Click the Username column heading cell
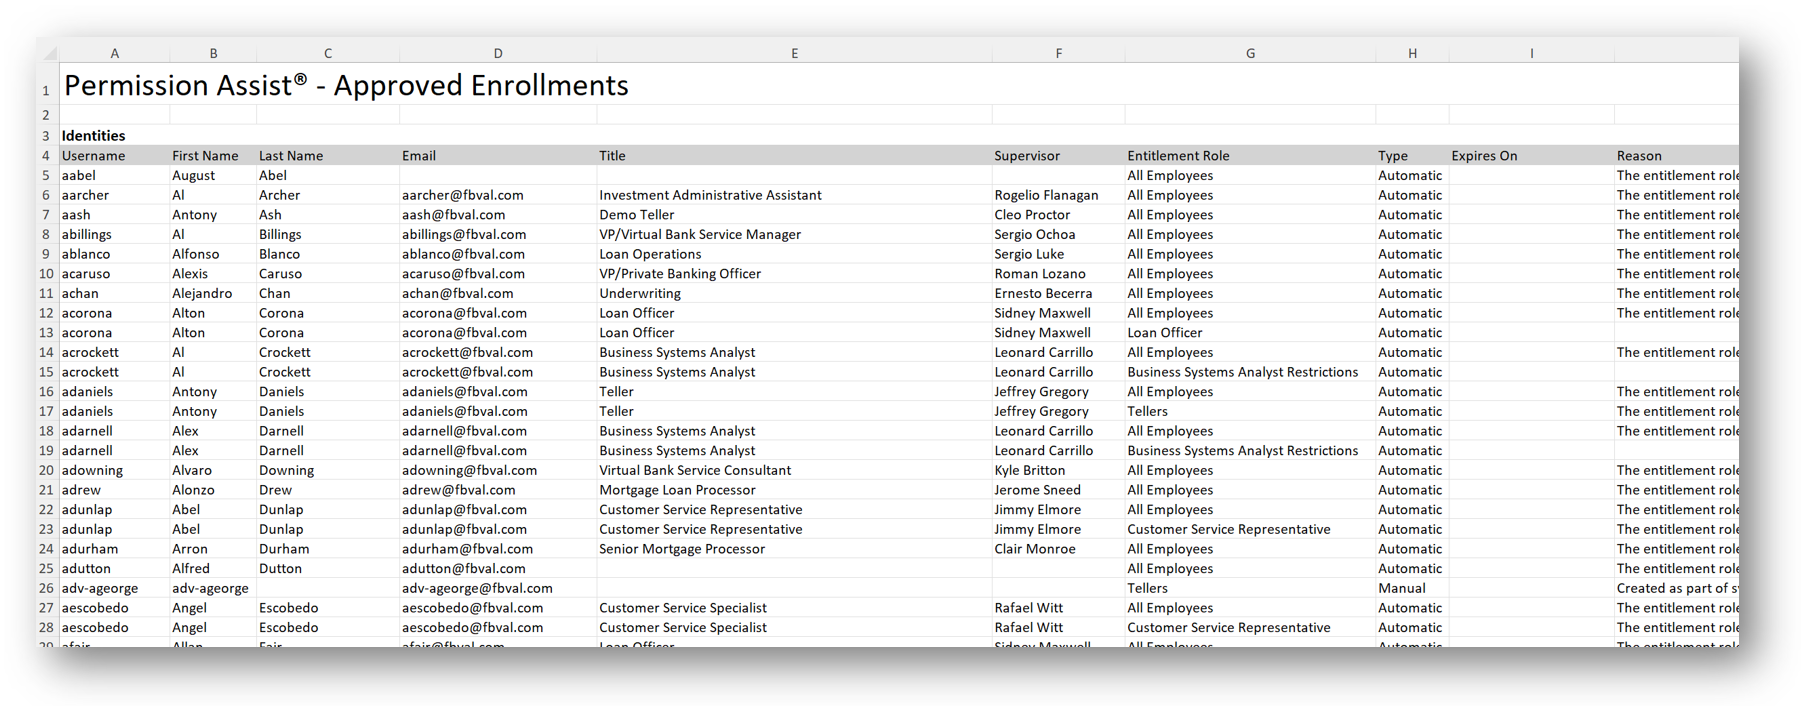Screen dimensions: 1801x706 click(x=94, y=156)
